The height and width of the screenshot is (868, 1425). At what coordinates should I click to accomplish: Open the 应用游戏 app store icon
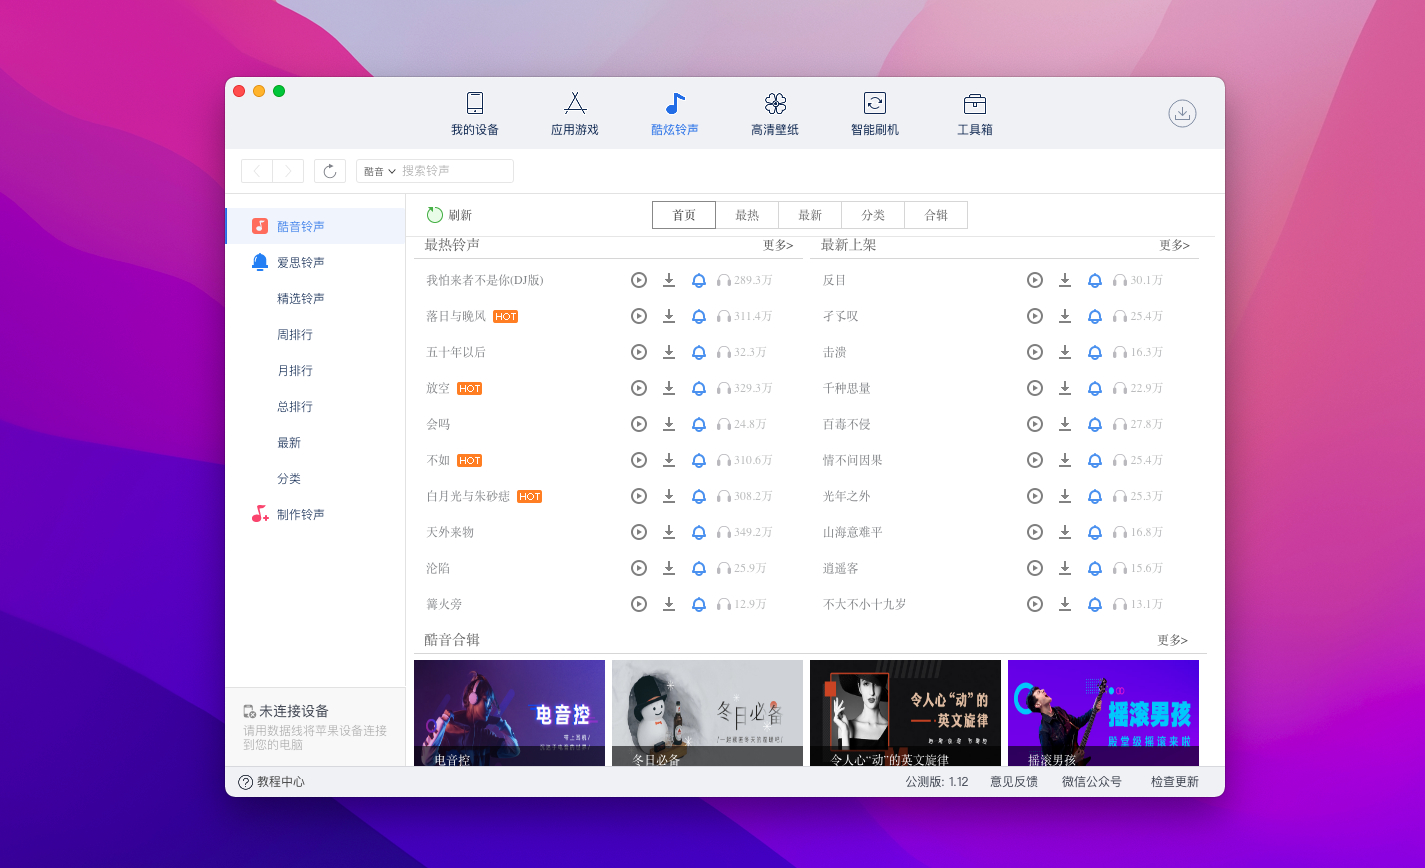(575, 104)
